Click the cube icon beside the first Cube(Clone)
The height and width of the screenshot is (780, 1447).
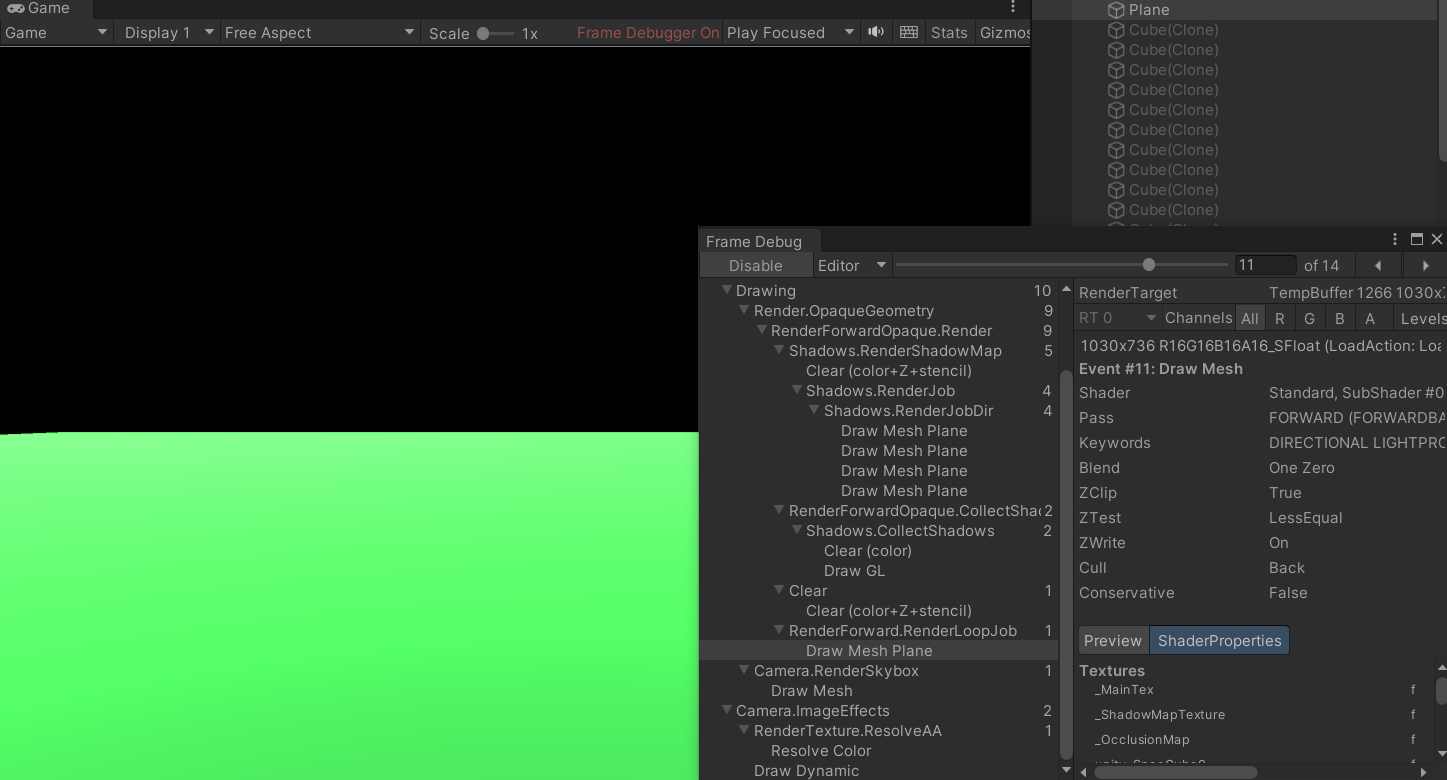1116,30
